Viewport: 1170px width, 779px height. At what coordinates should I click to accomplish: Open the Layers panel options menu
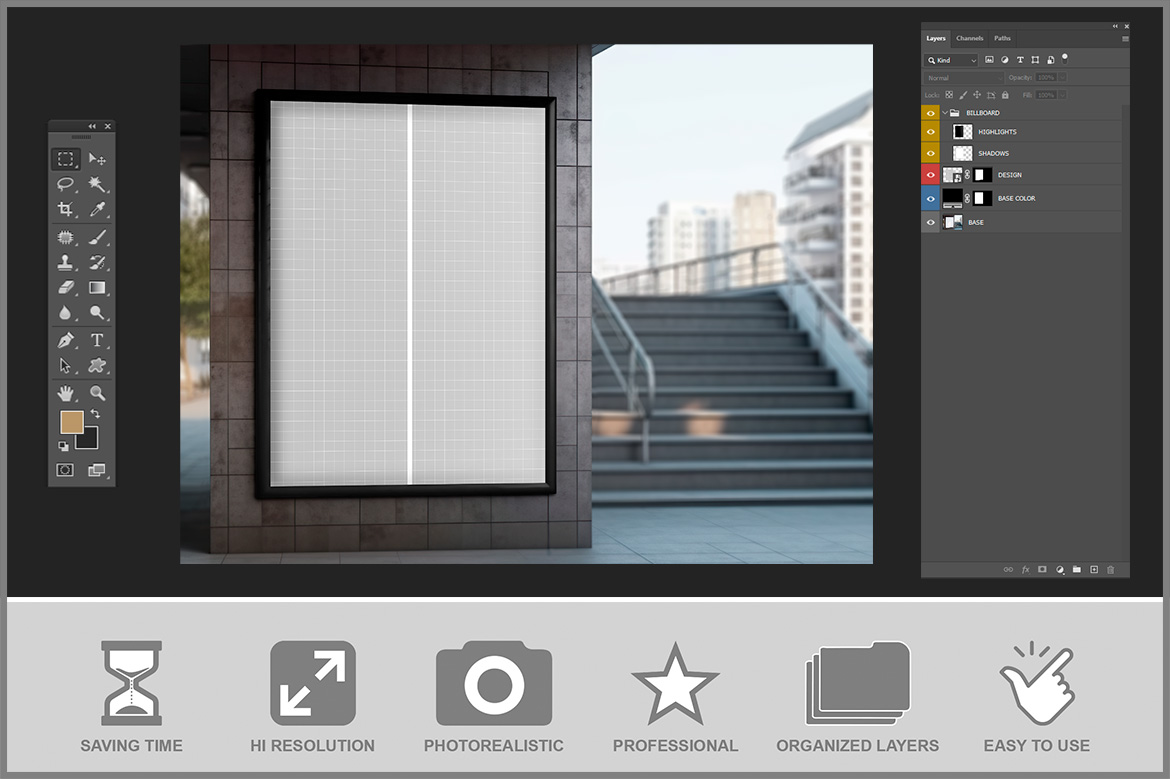coord(1125,39)
